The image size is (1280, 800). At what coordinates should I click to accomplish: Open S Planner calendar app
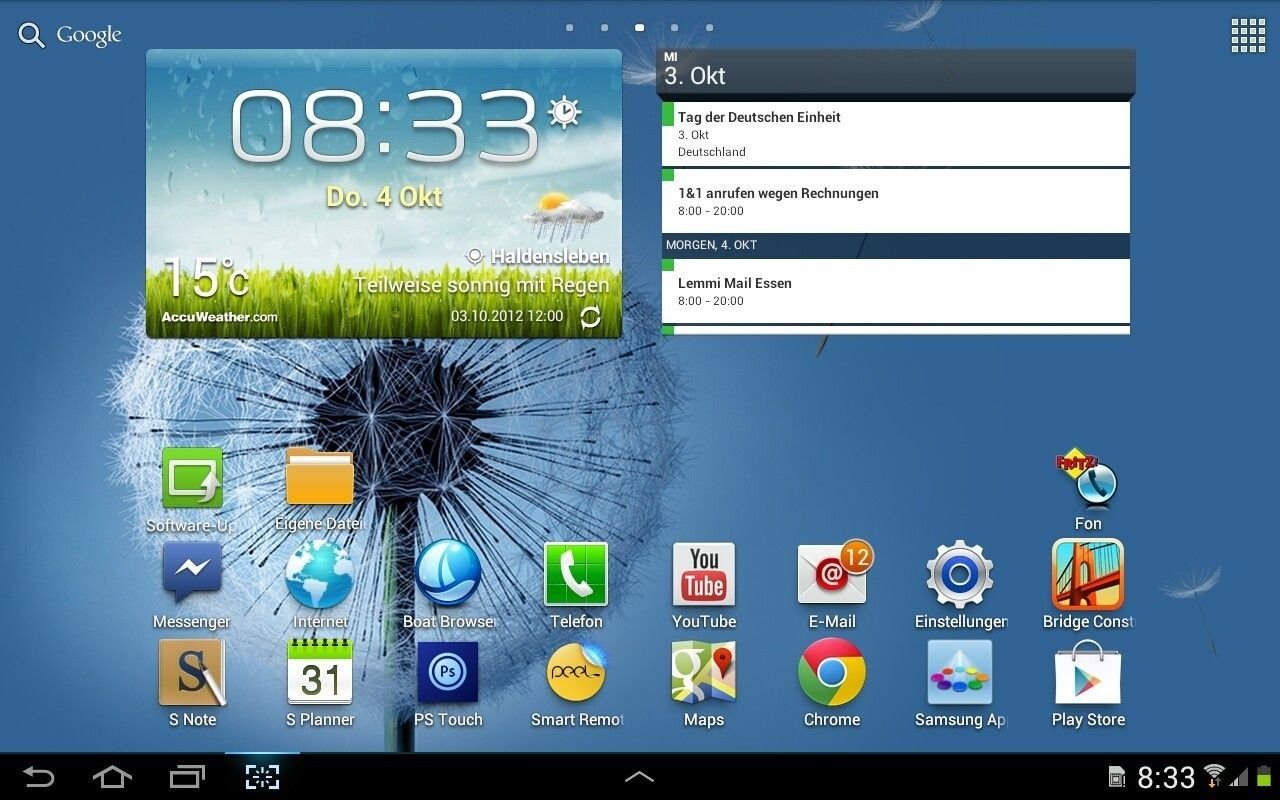point(320,671)
